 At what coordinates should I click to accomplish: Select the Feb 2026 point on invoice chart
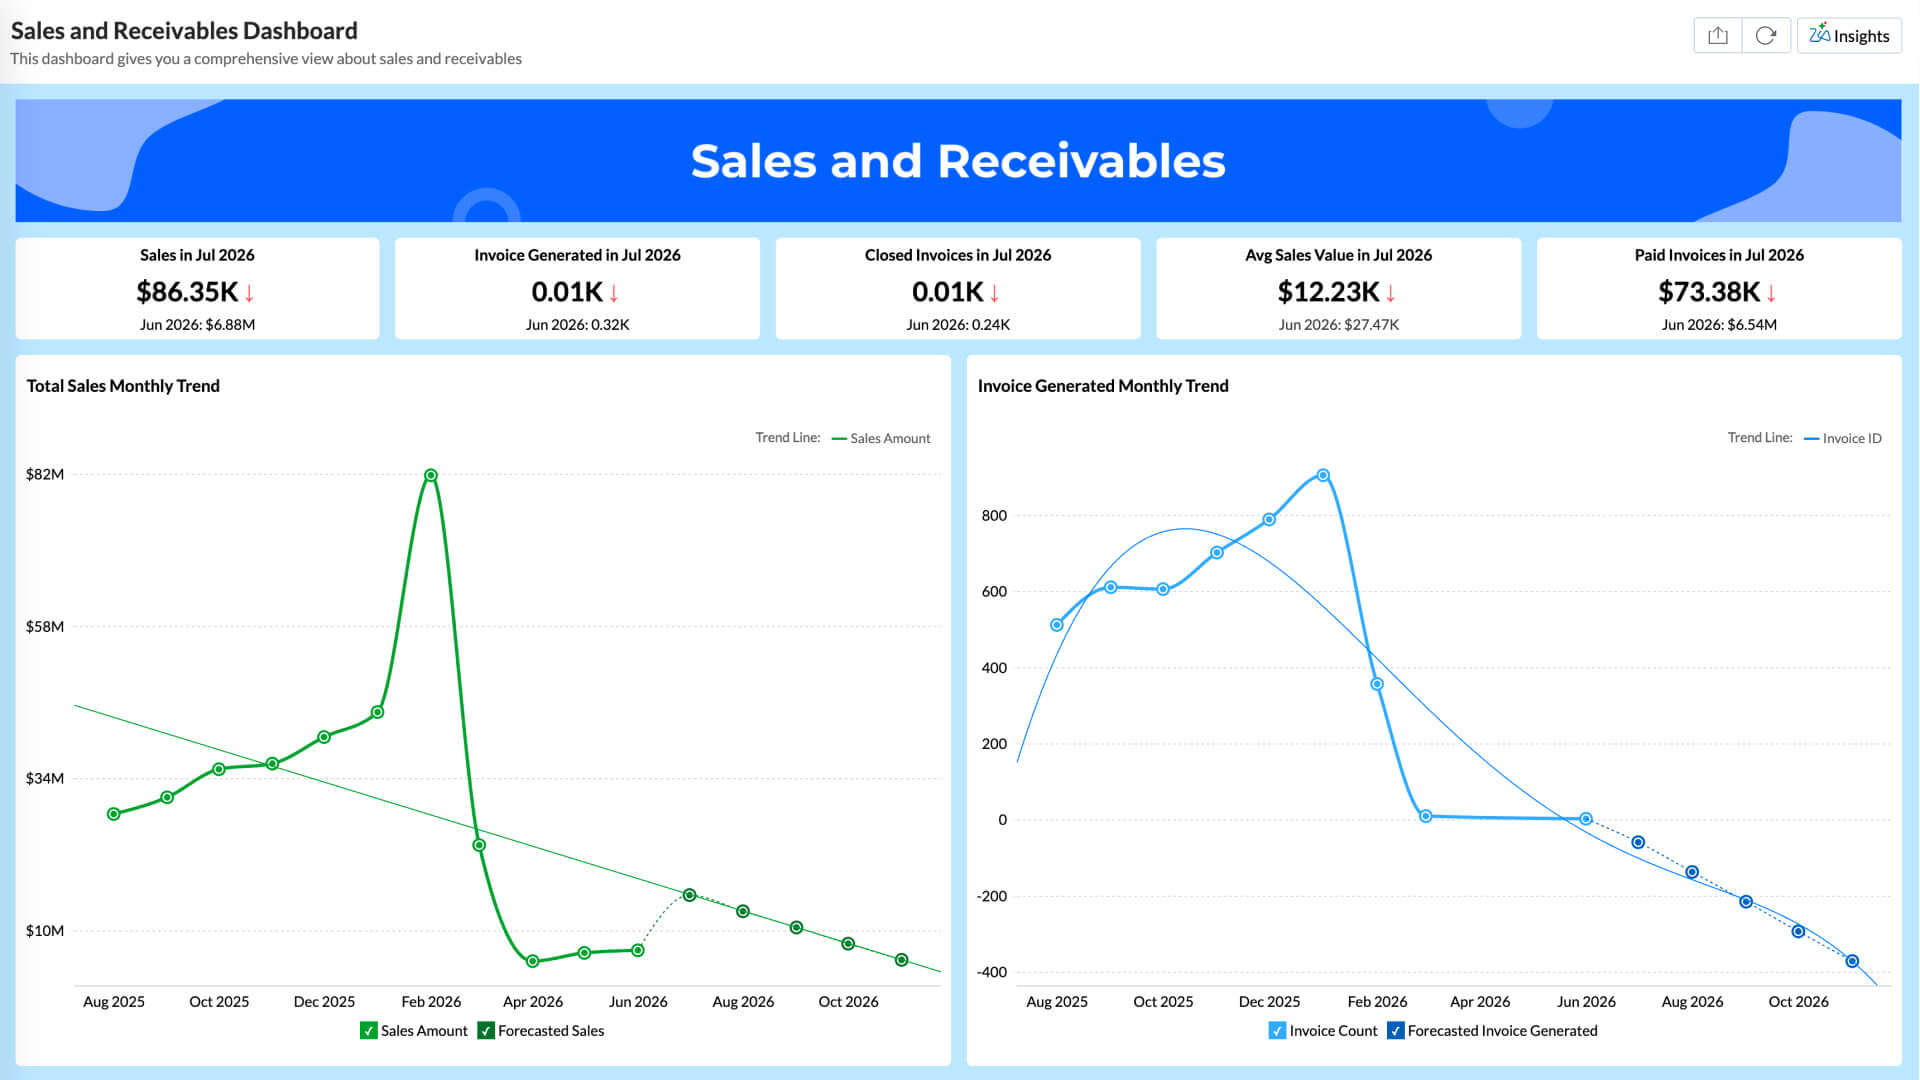(1377, 685)
